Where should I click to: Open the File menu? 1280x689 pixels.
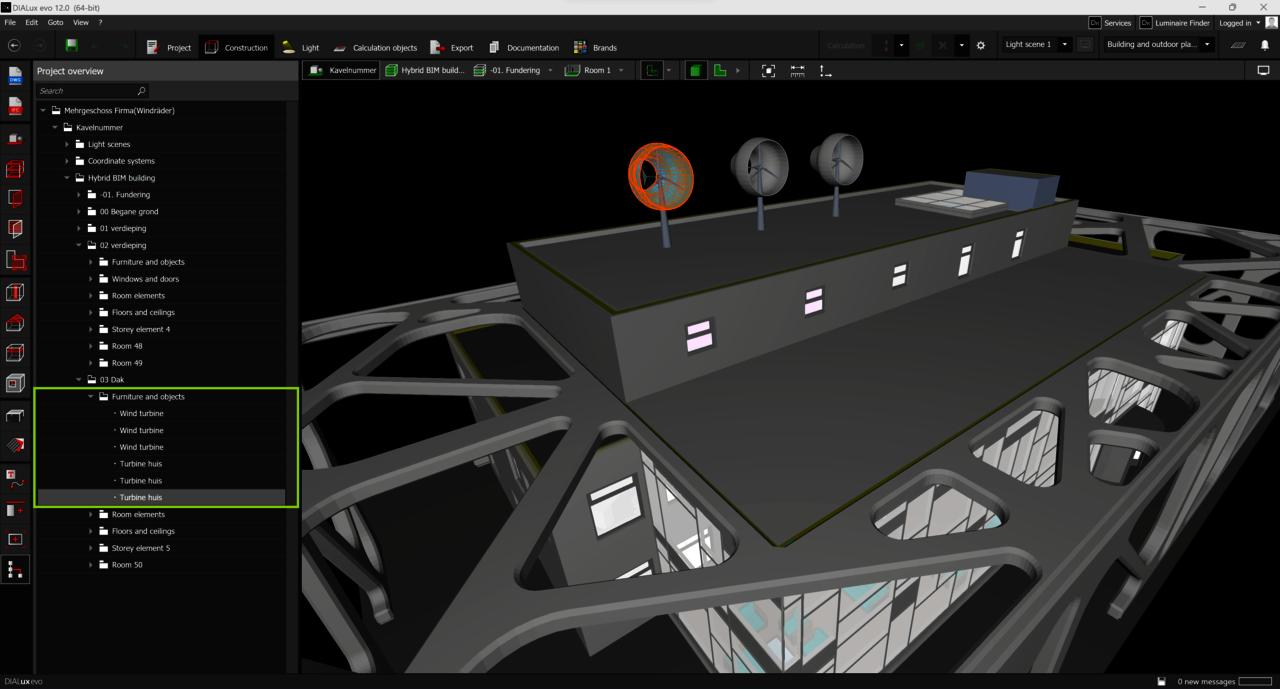tap(10, 22)
